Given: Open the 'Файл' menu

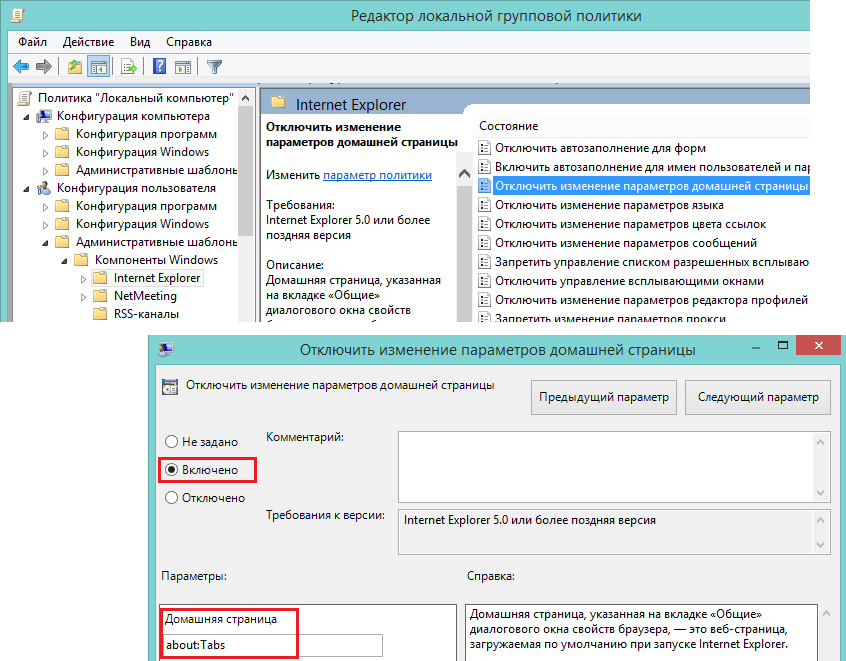Looking at the screenshot, I should pyautogui.click(x=32, y=42).
